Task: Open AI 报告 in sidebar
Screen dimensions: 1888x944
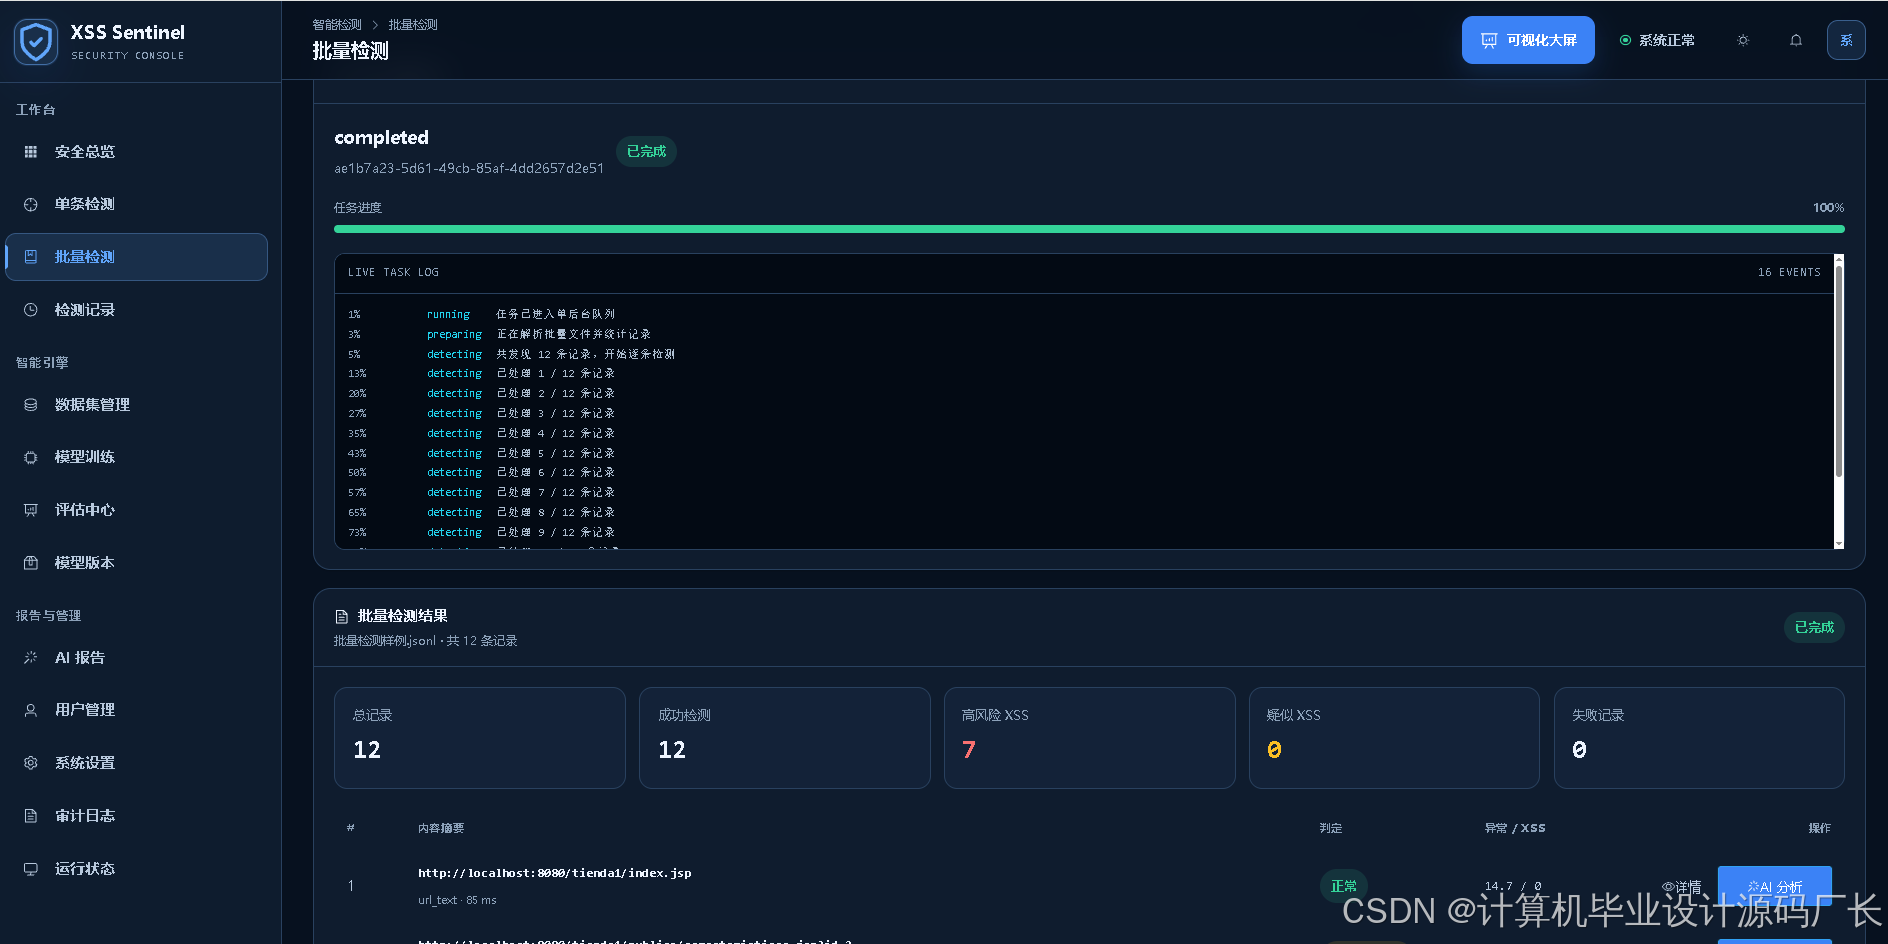Action: 136,658
